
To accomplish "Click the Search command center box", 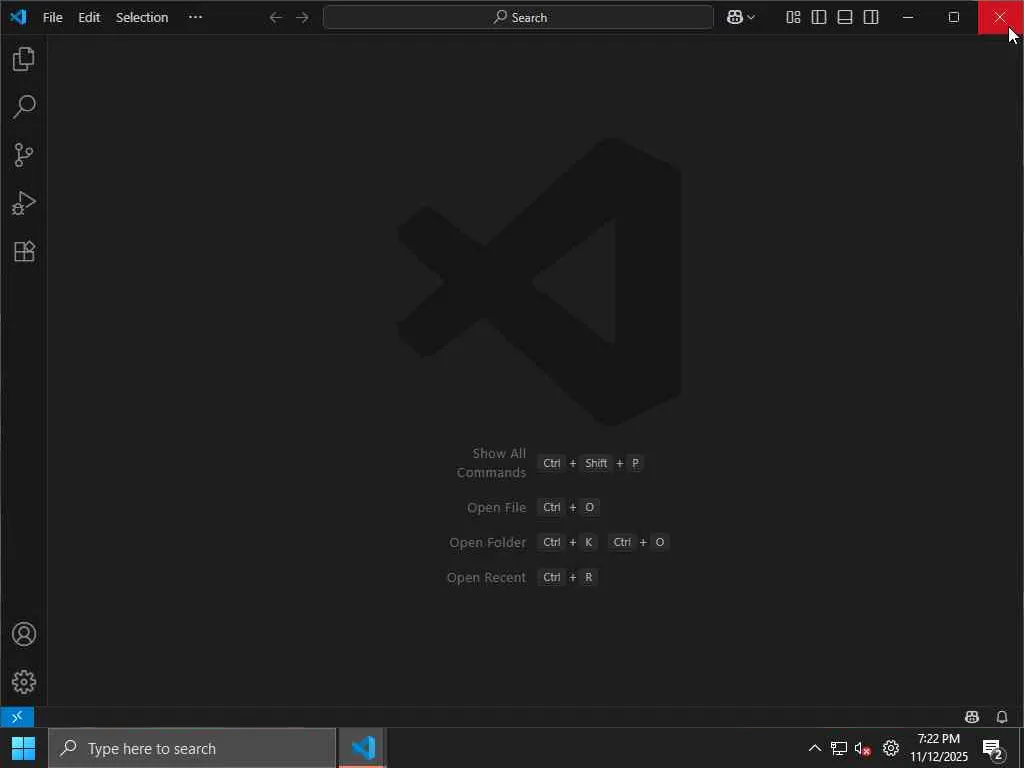I will click(519, 18).
